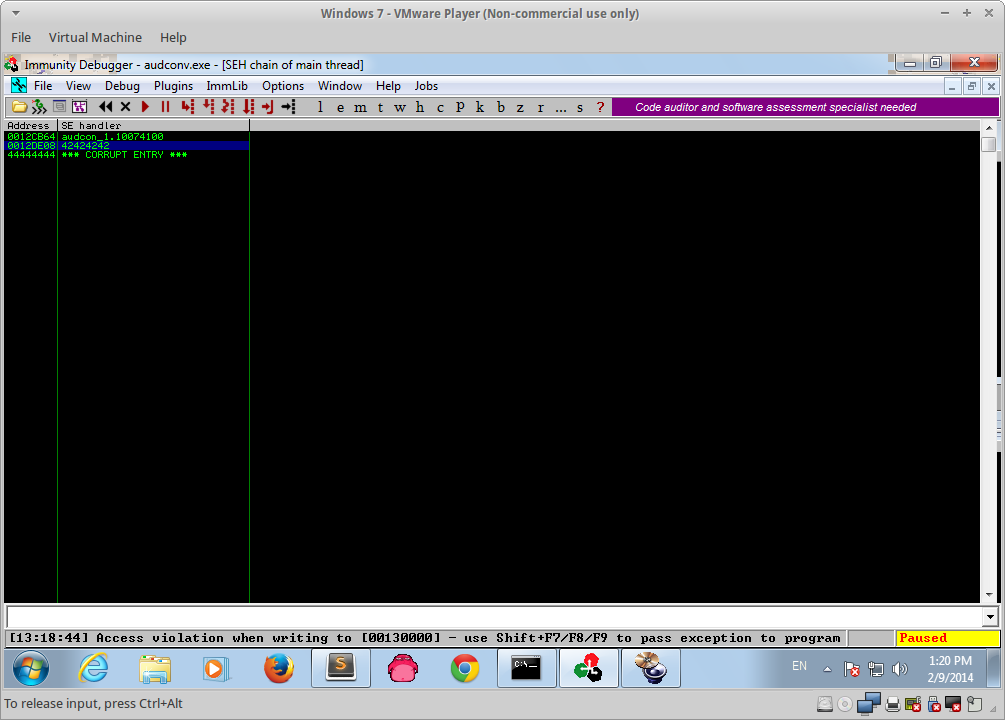Show the Log window via 'l' button
Screen dimensions: 1005x720
[320, 107]
